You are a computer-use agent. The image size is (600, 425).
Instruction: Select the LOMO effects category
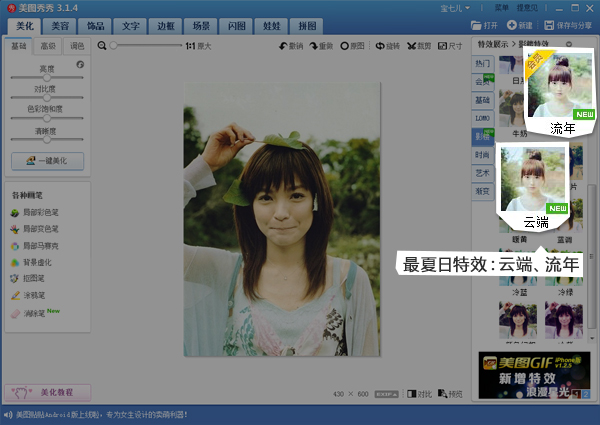pyautogui.click(x=483, y=118)
